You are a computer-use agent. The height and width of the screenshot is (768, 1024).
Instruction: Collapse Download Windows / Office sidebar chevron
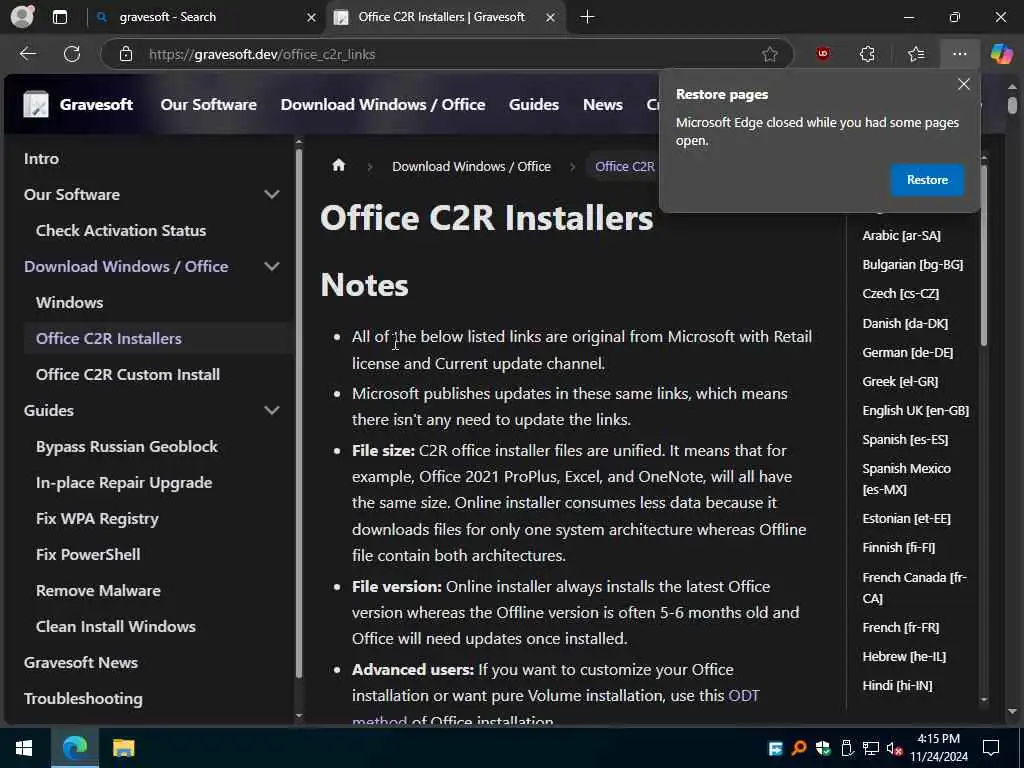(272, 266)
